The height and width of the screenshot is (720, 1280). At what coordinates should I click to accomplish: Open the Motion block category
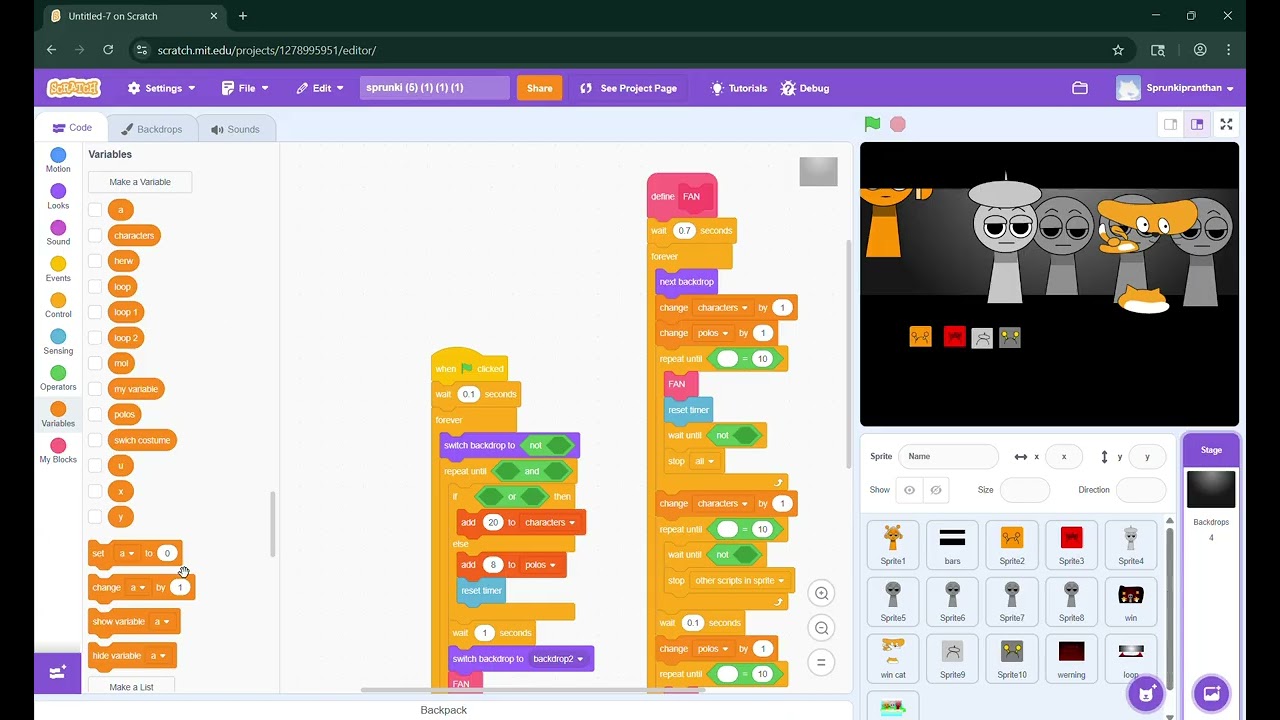tap(58, 160)
